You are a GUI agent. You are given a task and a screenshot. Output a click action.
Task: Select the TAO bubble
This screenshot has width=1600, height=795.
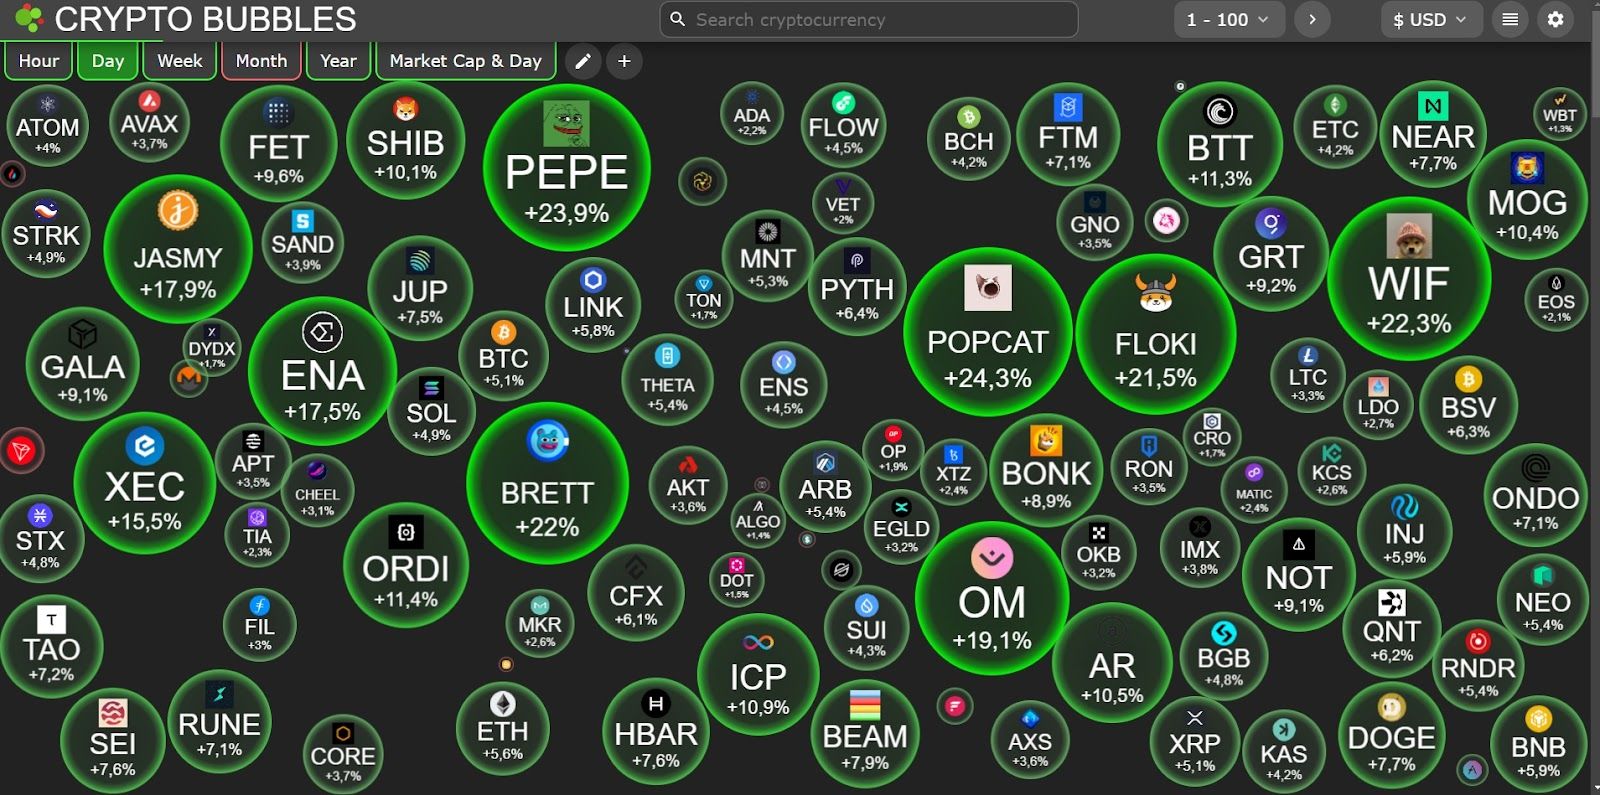(x=51, y=646)
